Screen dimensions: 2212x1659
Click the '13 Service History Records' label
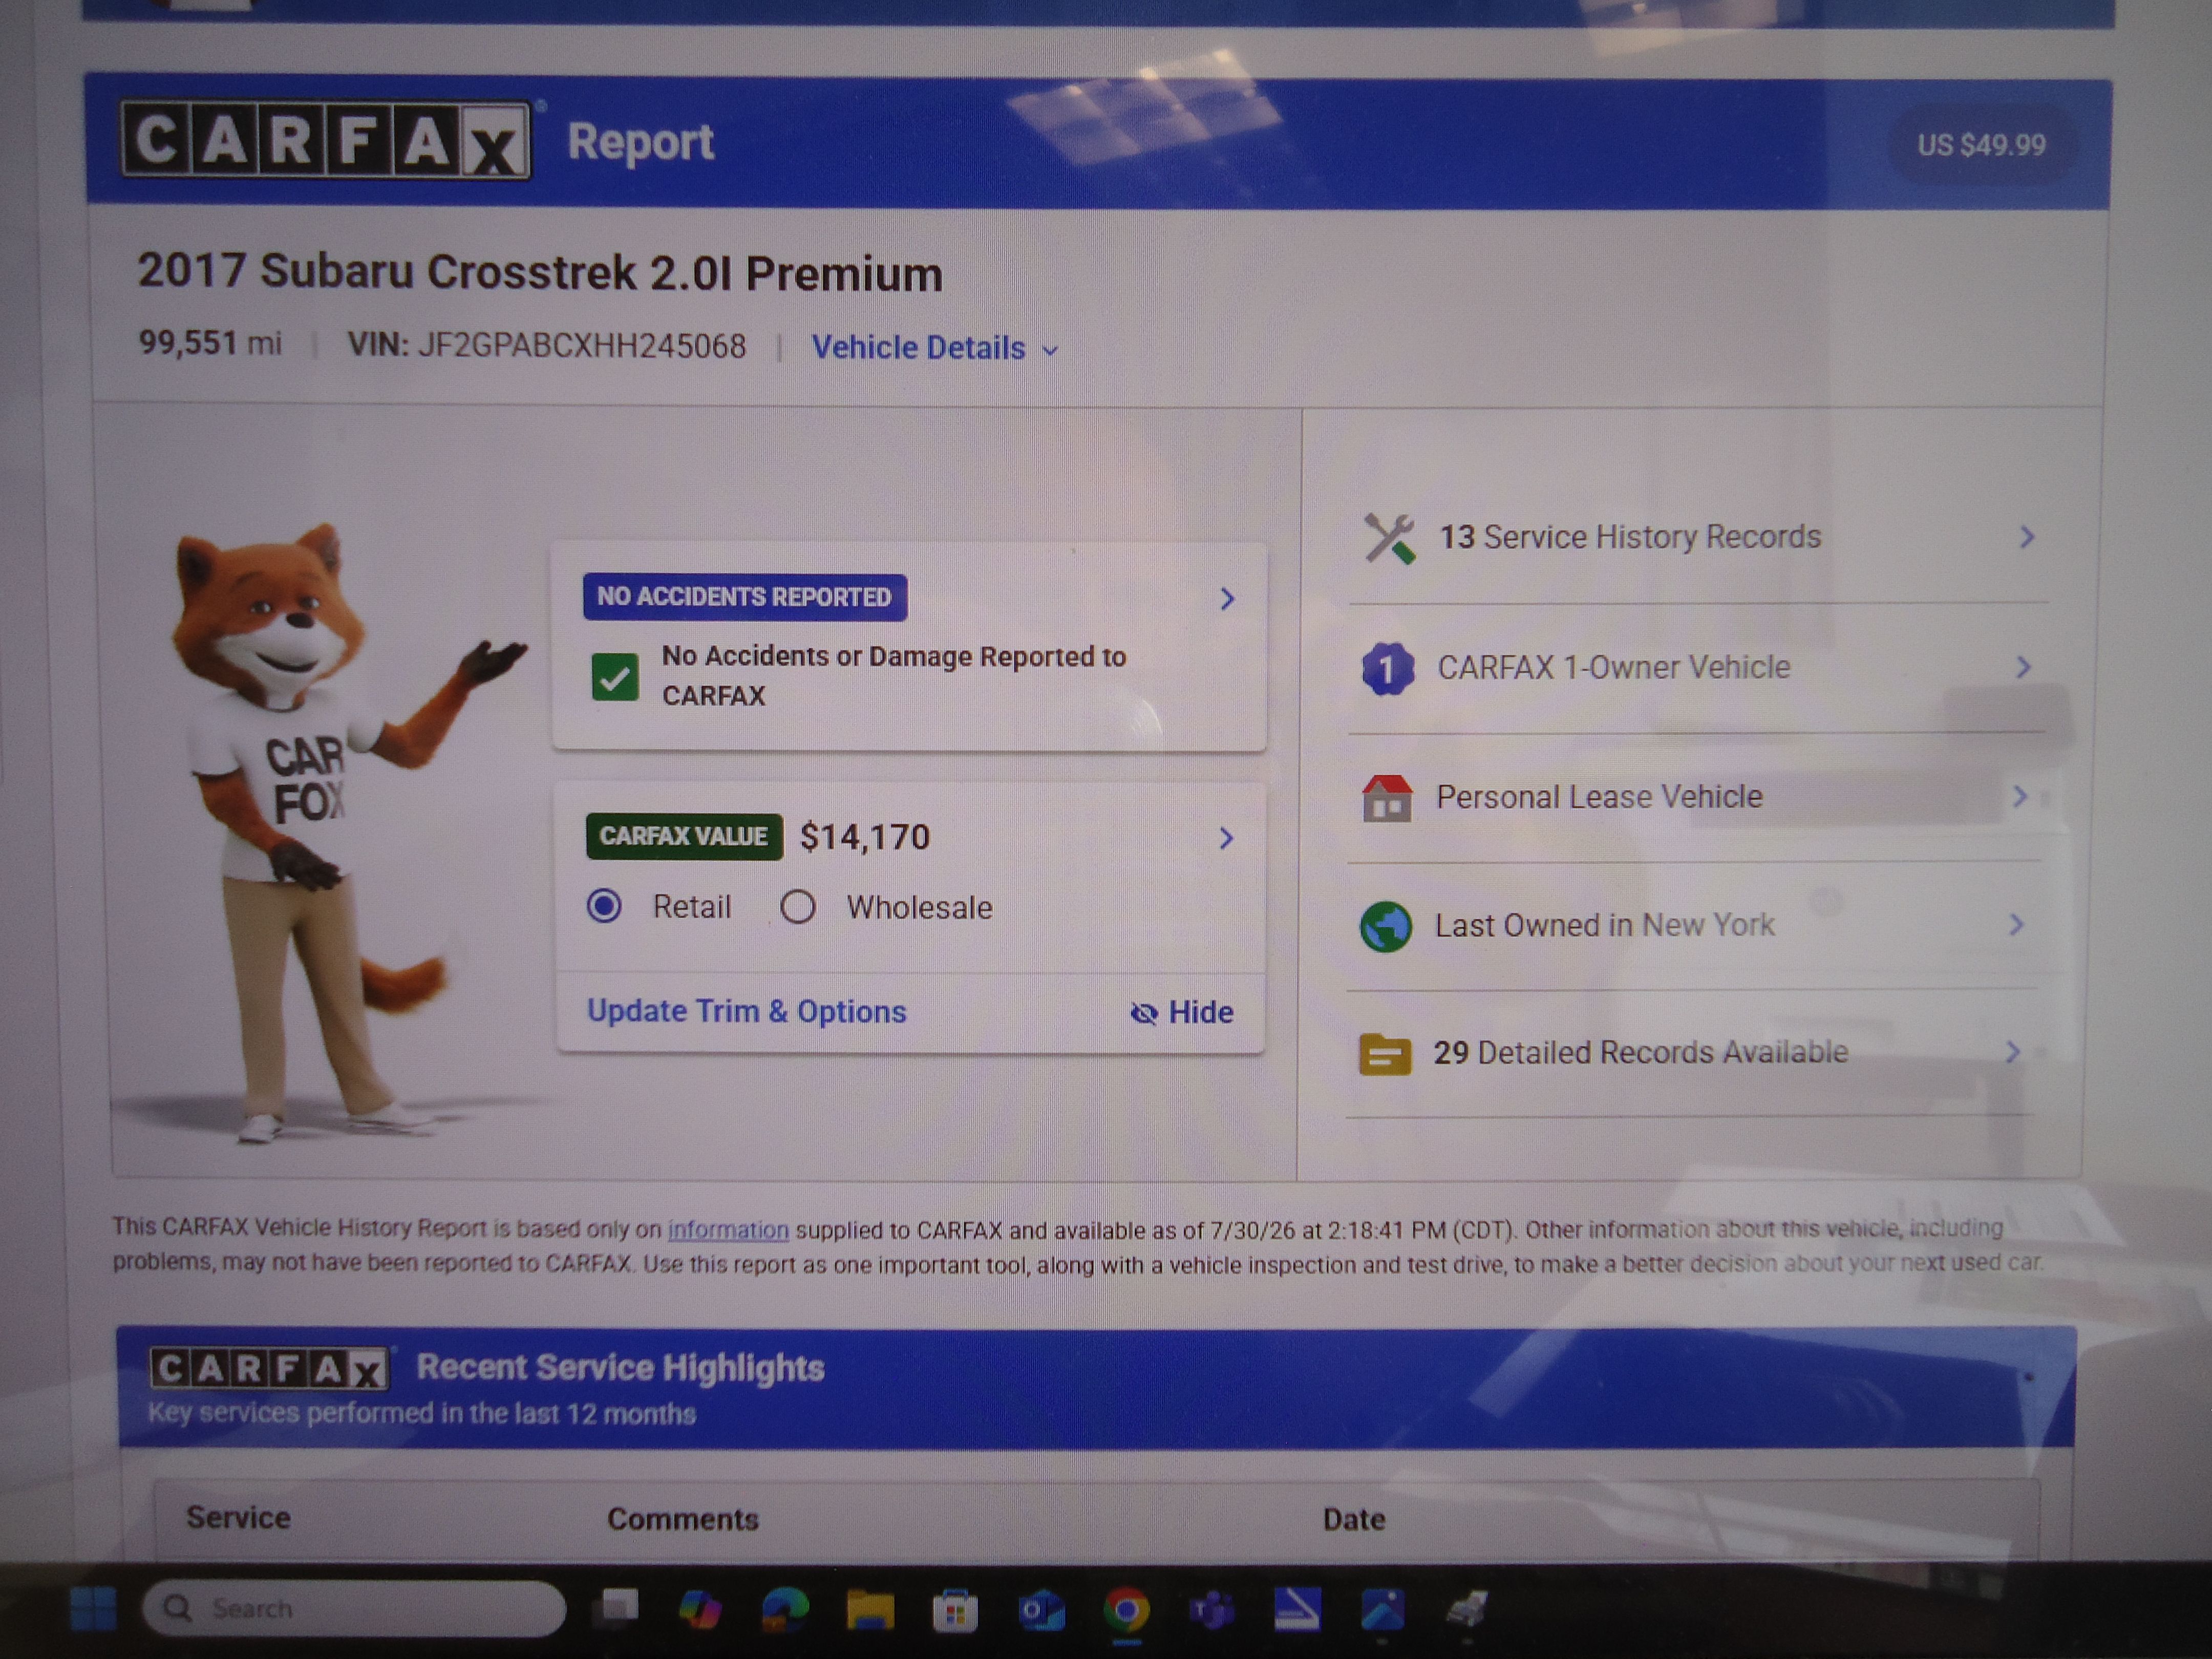(1630, 537)
